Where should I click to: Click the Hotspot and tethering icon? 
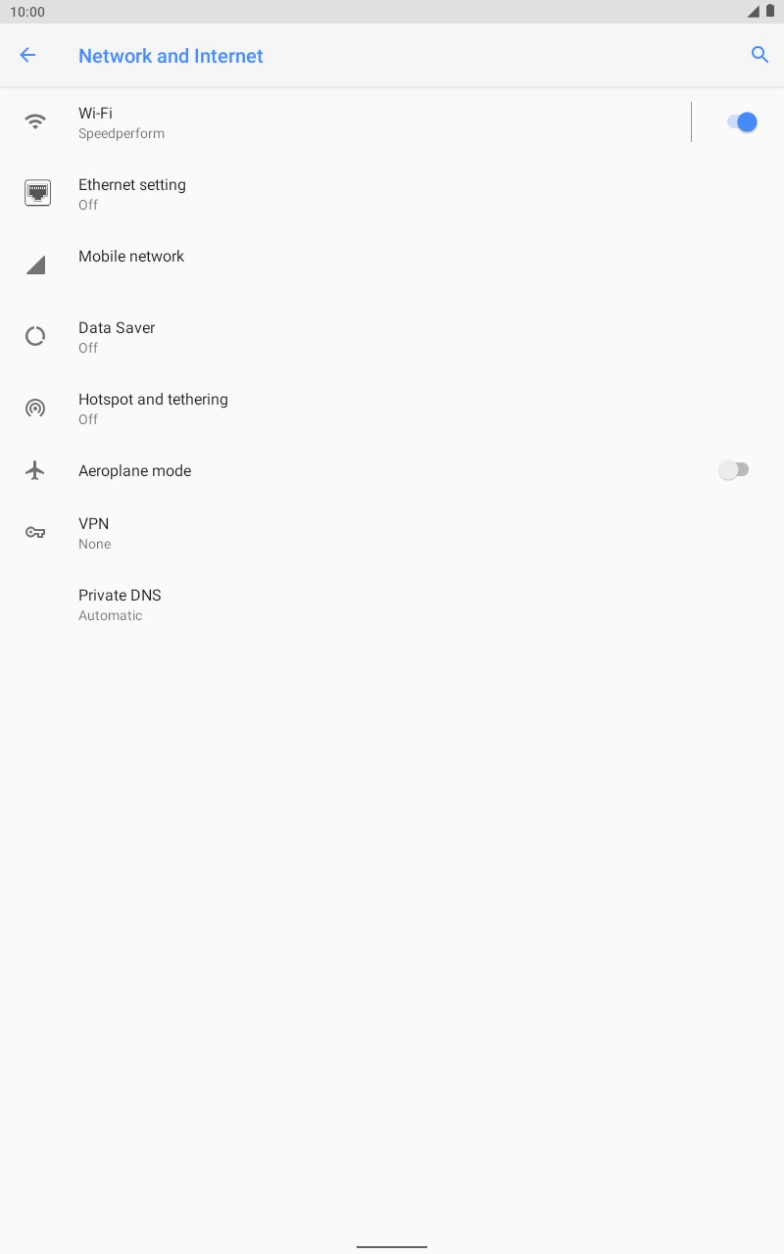(36, 408)
